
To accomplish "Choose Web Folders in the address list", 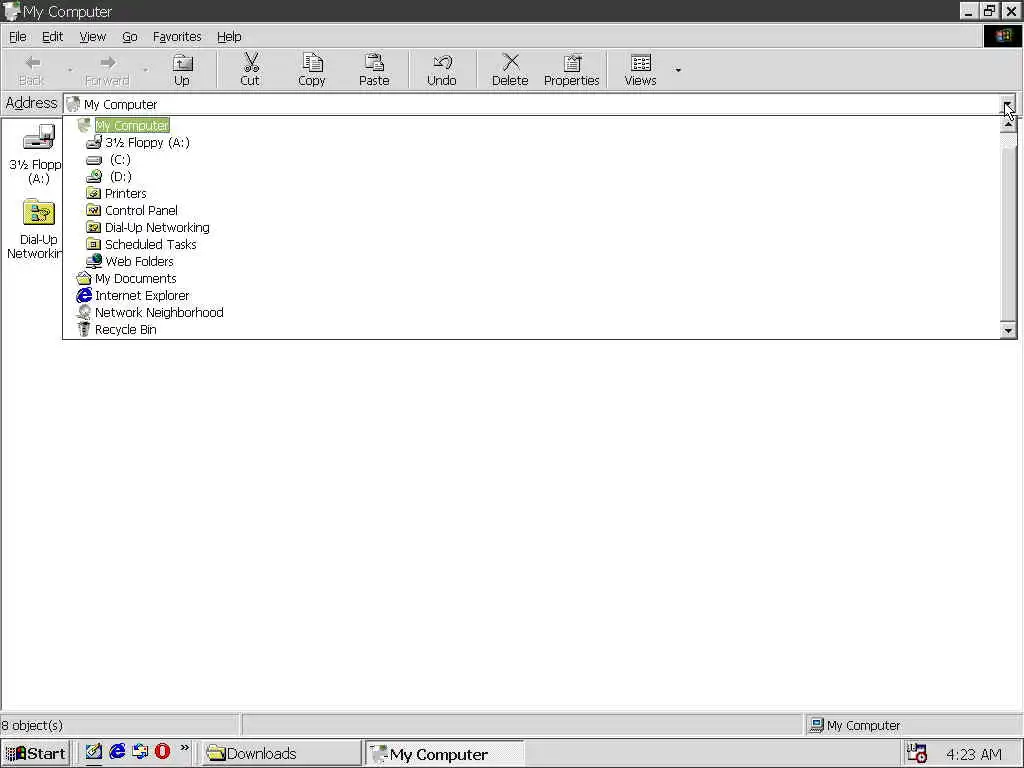I will point(139,261).
